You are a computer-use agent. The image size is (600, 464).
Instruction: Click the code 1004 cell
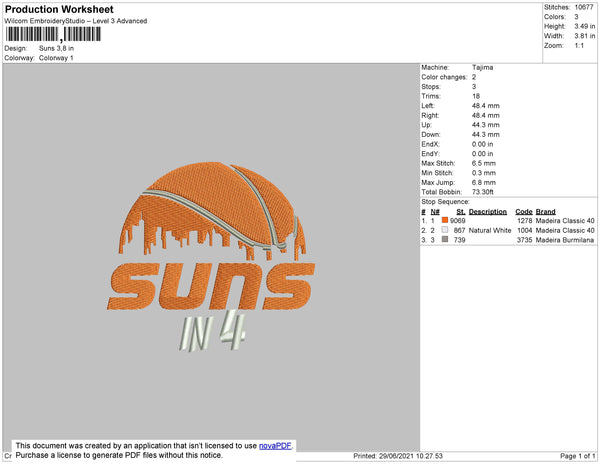tap(524, 230)
